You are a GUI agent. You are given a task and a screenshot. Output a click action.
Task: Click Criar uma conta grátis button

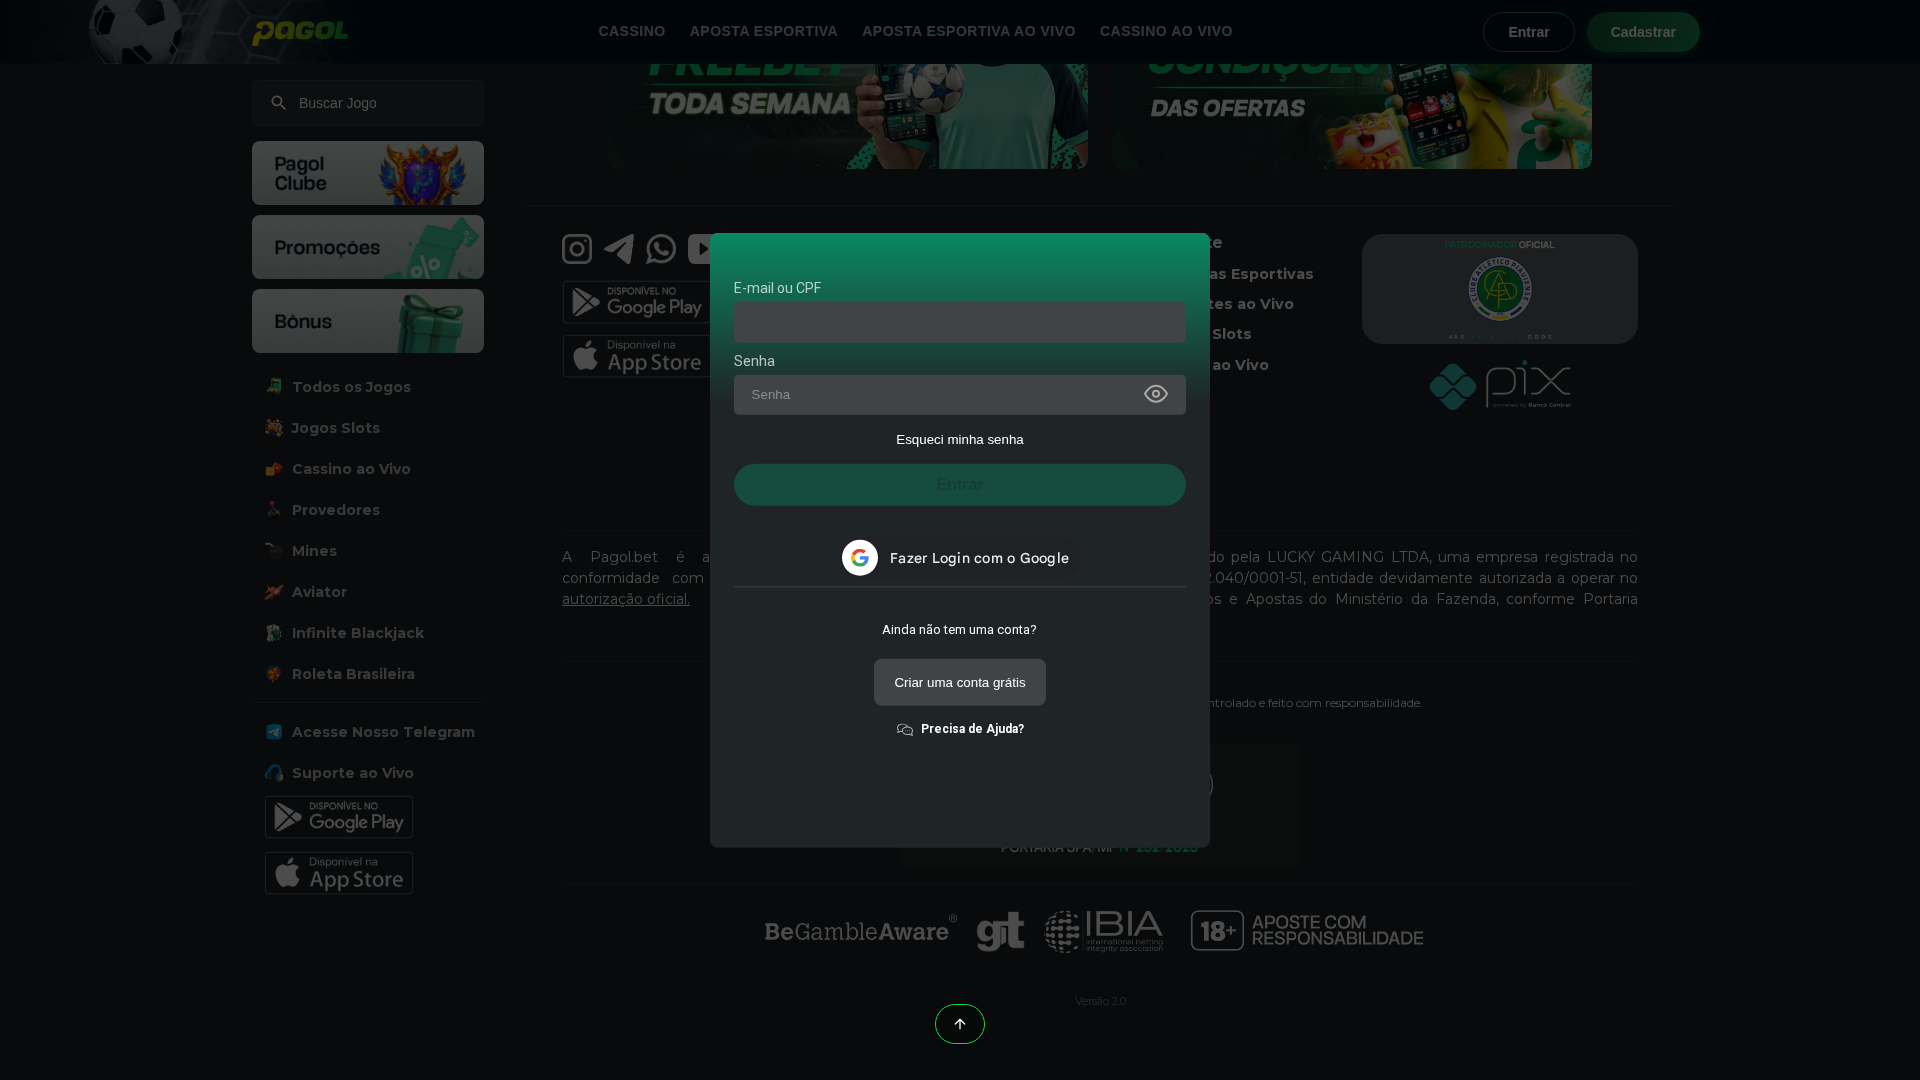[x=960, y=682]
